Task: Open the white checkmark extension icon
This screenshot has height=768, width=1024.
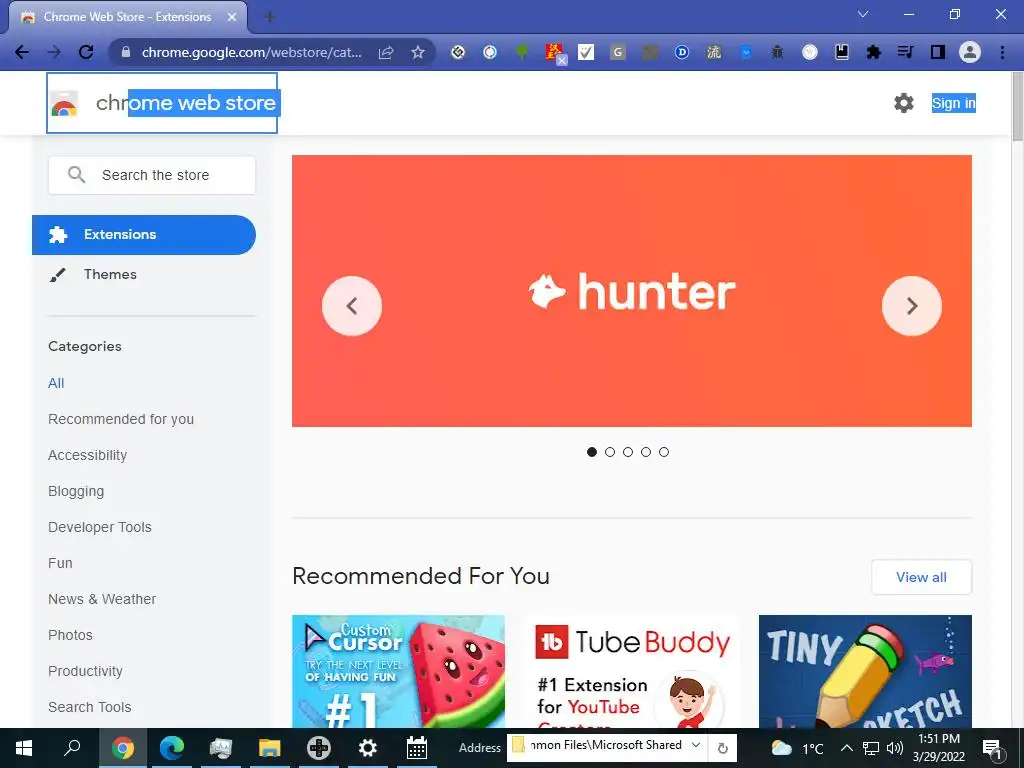Action: (586, 52)
